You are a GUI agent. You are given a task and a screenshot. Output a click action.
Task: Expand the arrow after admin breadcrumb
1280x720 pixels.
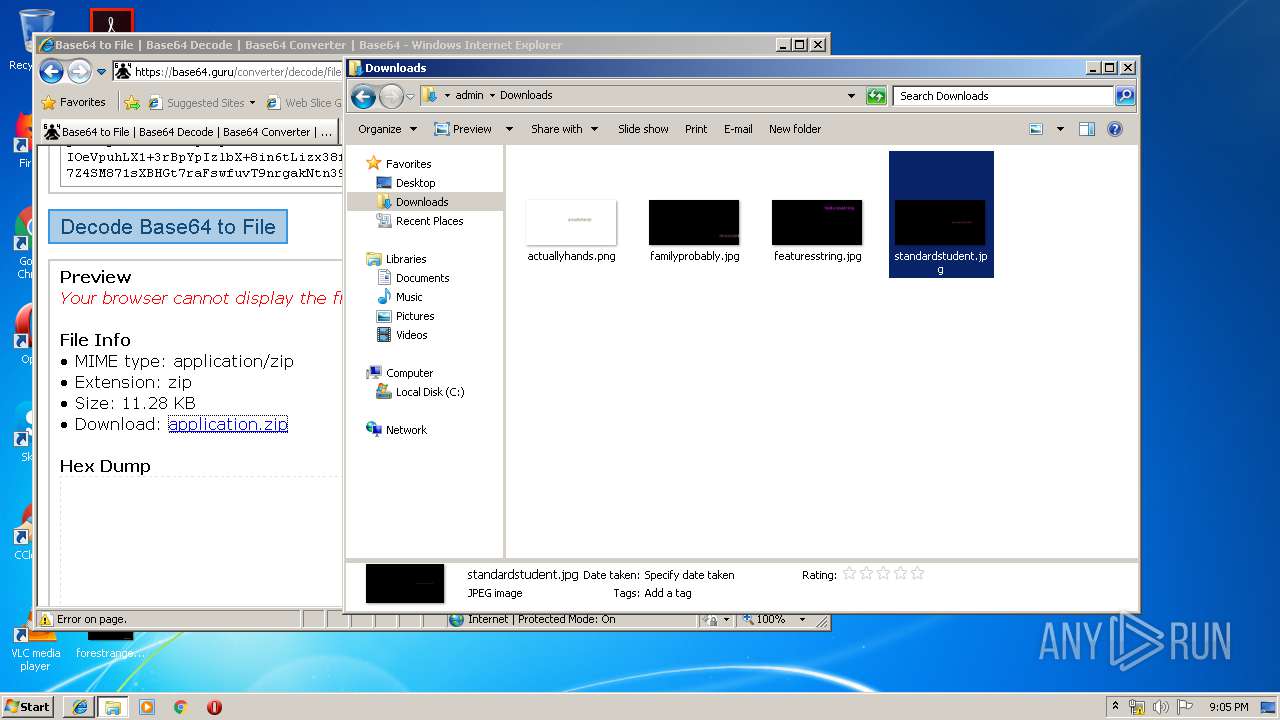click(x=492, y=95)
